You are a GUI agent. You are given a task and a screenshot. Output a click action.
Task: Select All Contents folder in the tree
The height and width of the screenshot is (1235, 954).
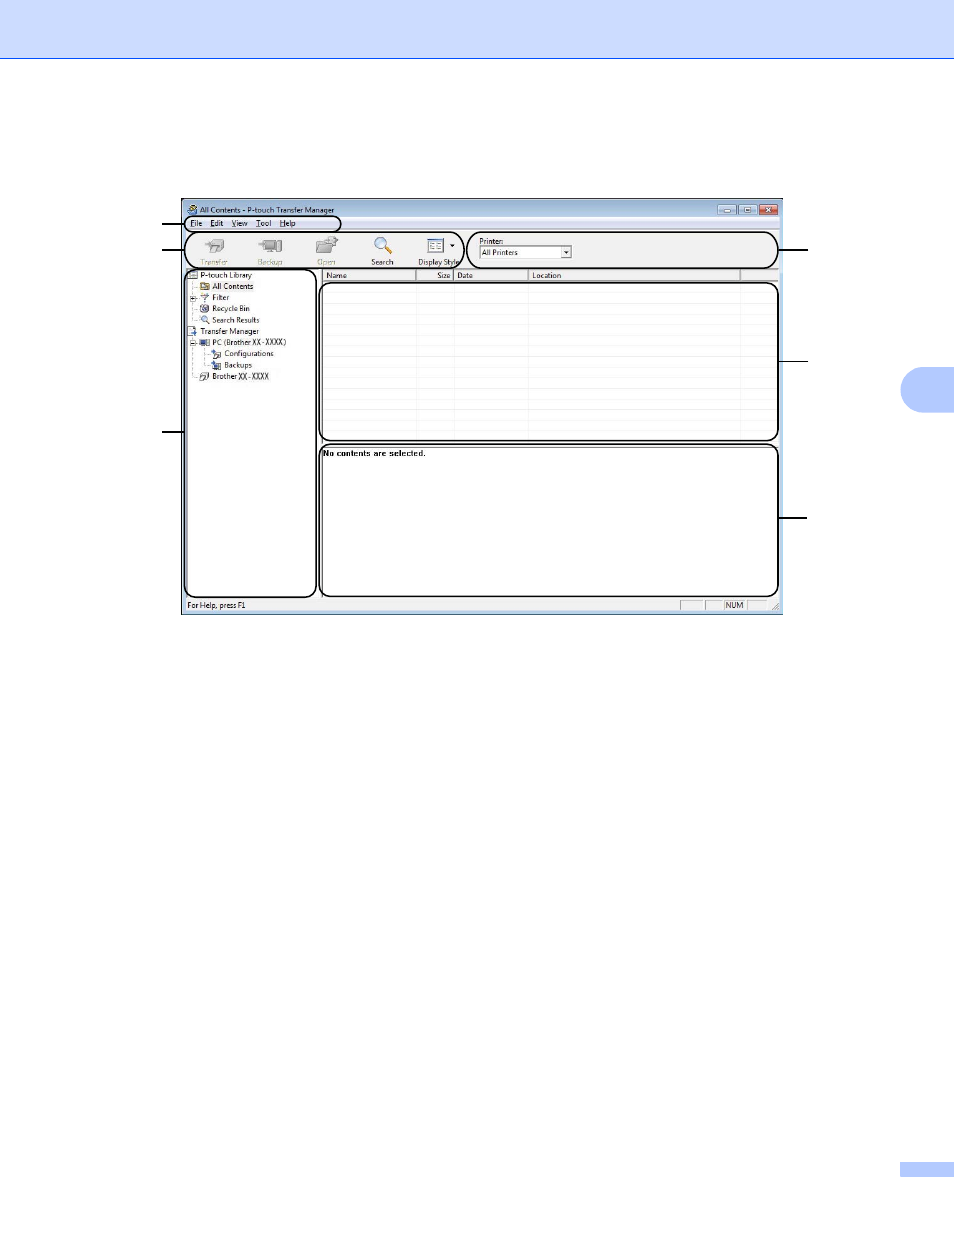coord(233,287)
